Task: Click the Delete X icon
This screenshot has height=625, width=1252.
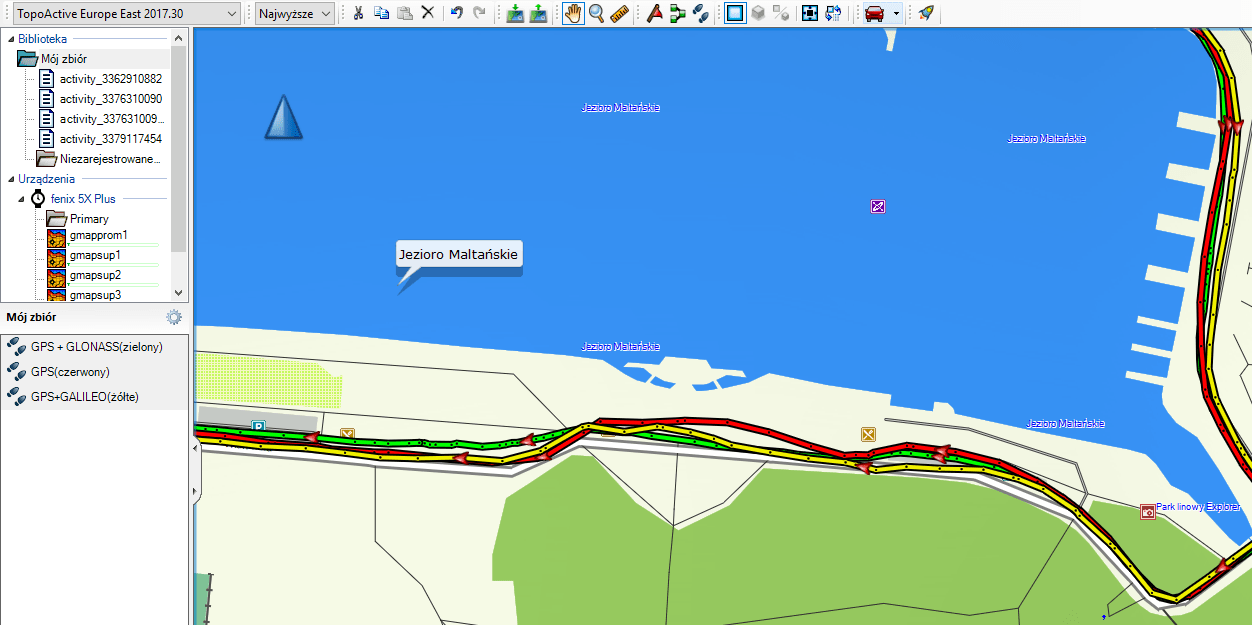Action: click(427, 13)
